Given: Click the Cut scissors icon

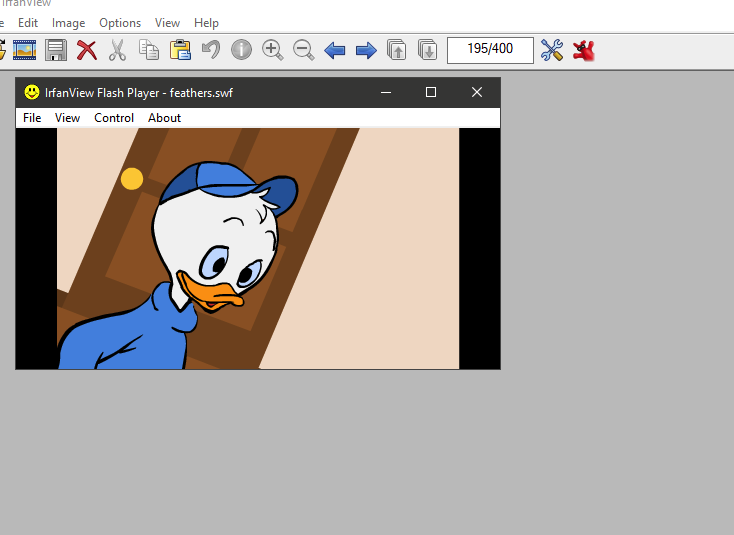Looking at the screenshot, I should tap(118, 50).
